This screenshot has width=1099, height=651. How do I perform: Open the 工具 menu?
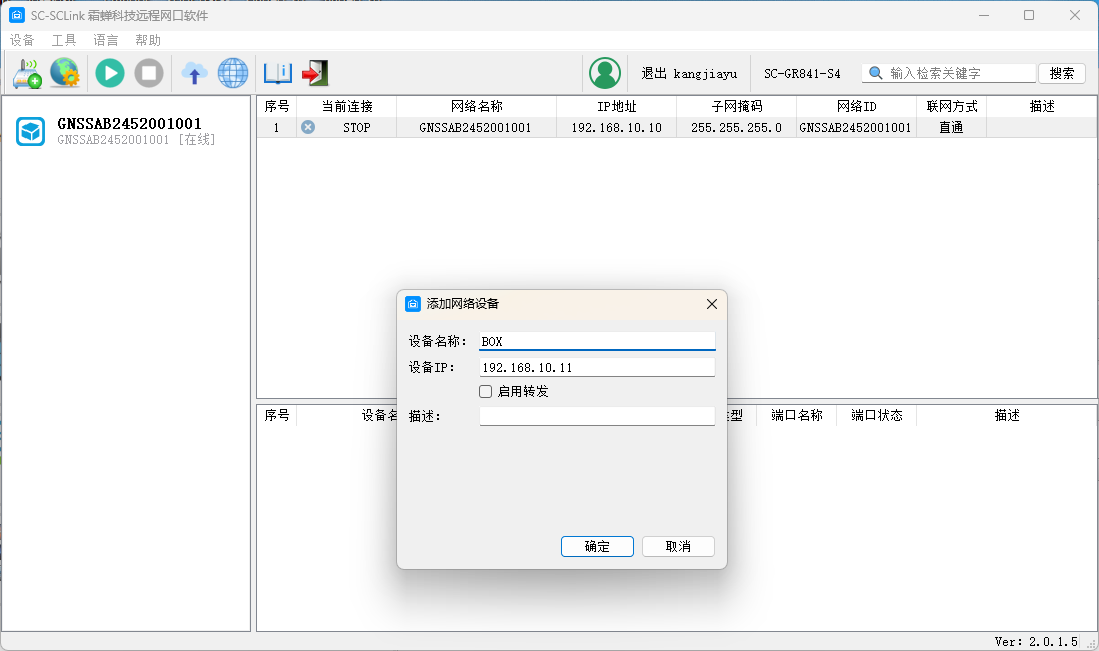click(64, 40)
